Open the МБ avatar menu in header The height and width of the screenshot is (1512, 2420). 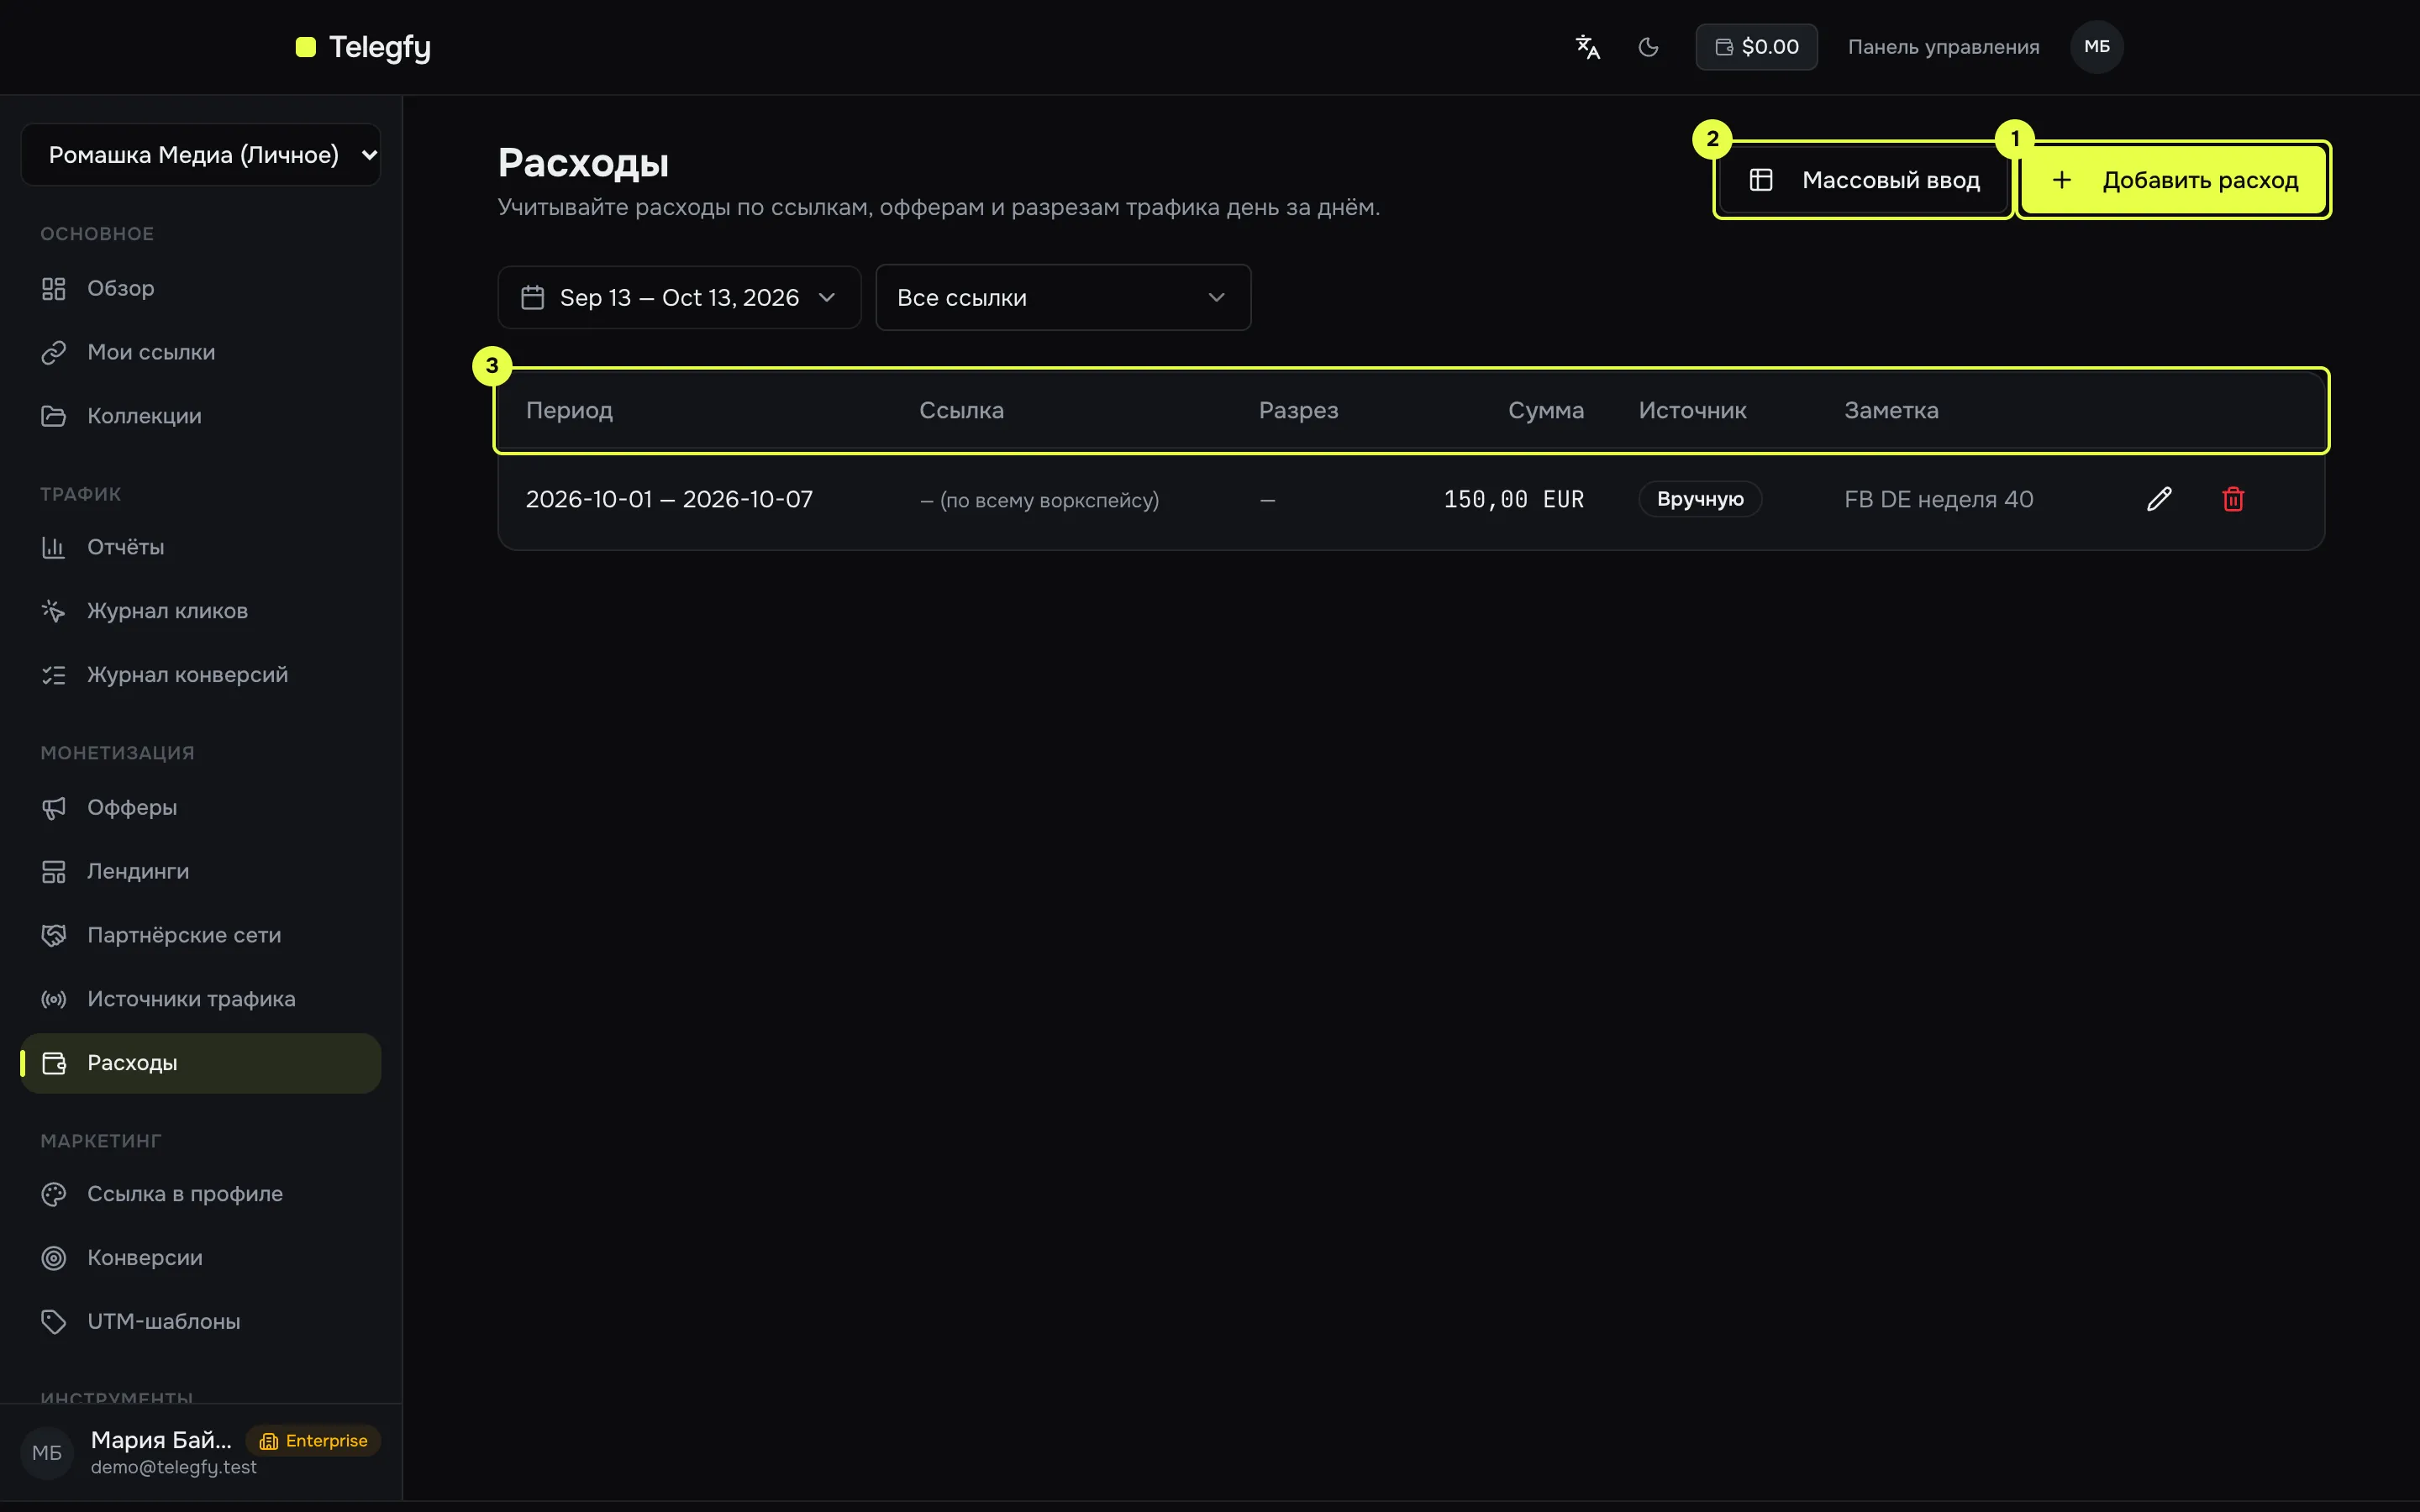tap(2096, 47)
